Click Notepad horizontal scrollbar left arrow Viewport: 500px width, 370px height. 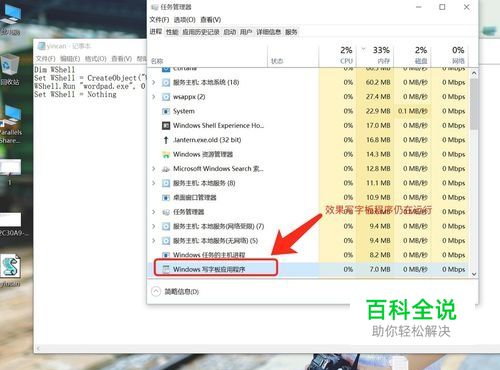click(x=38, y=349)
